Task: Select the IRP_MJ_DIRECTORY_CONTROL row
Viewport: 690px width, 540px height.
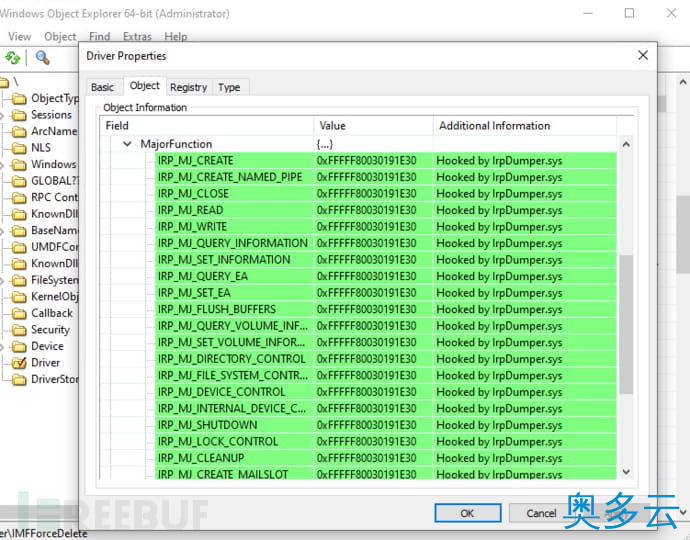Action: click(x=385, y=359)
